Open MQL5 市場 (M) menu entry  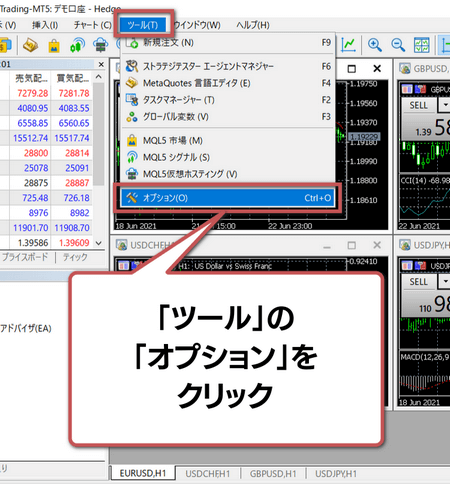(228, 141)
